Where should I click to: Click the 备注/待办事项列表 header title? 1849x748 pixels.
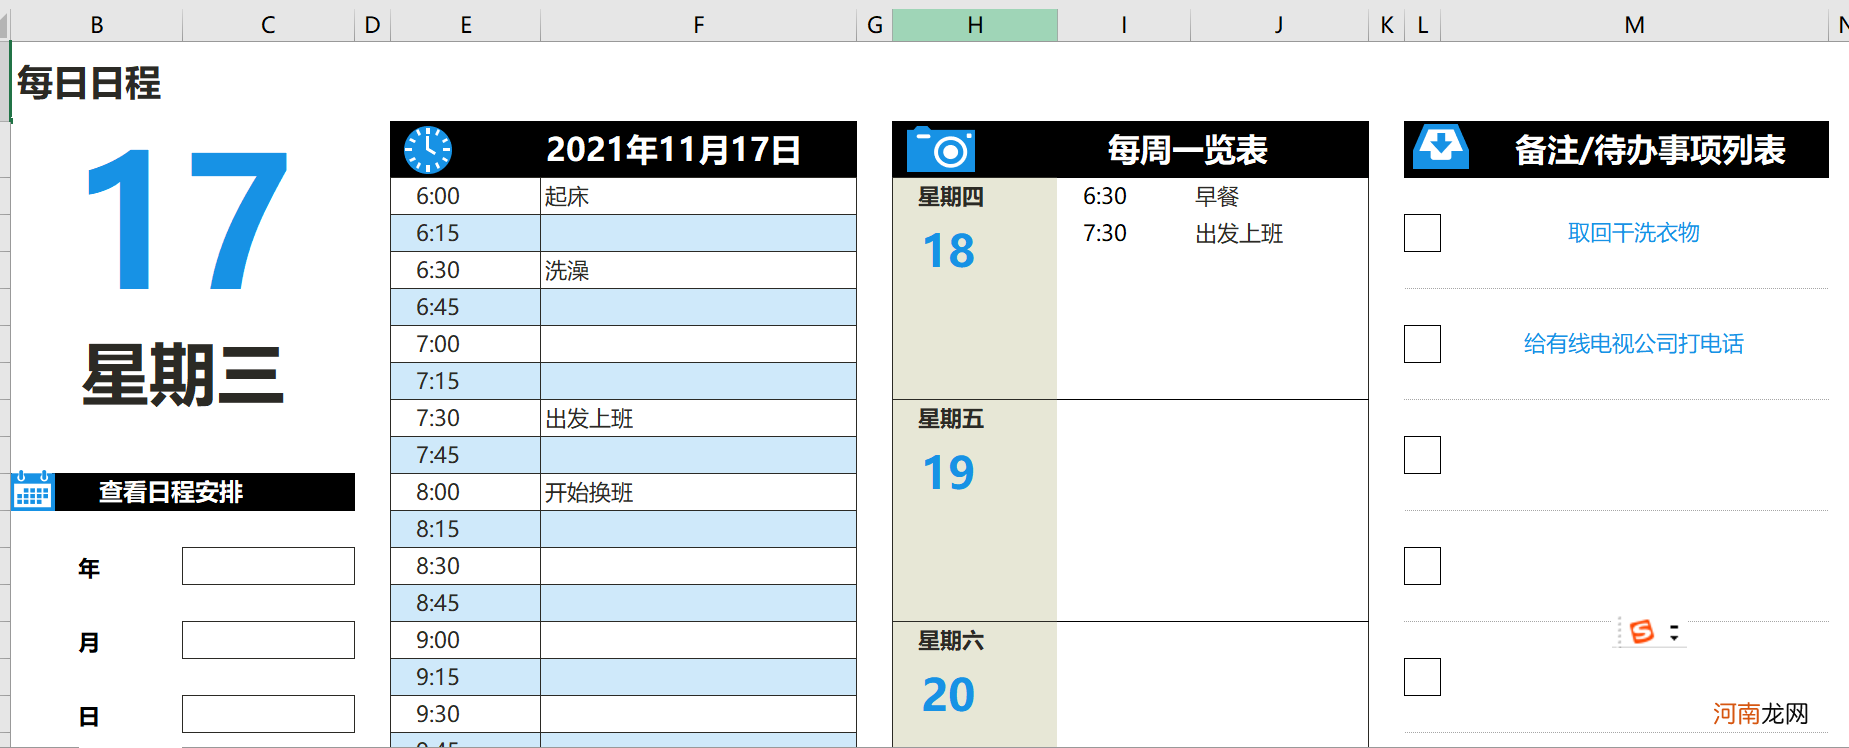pos(1650,150)
